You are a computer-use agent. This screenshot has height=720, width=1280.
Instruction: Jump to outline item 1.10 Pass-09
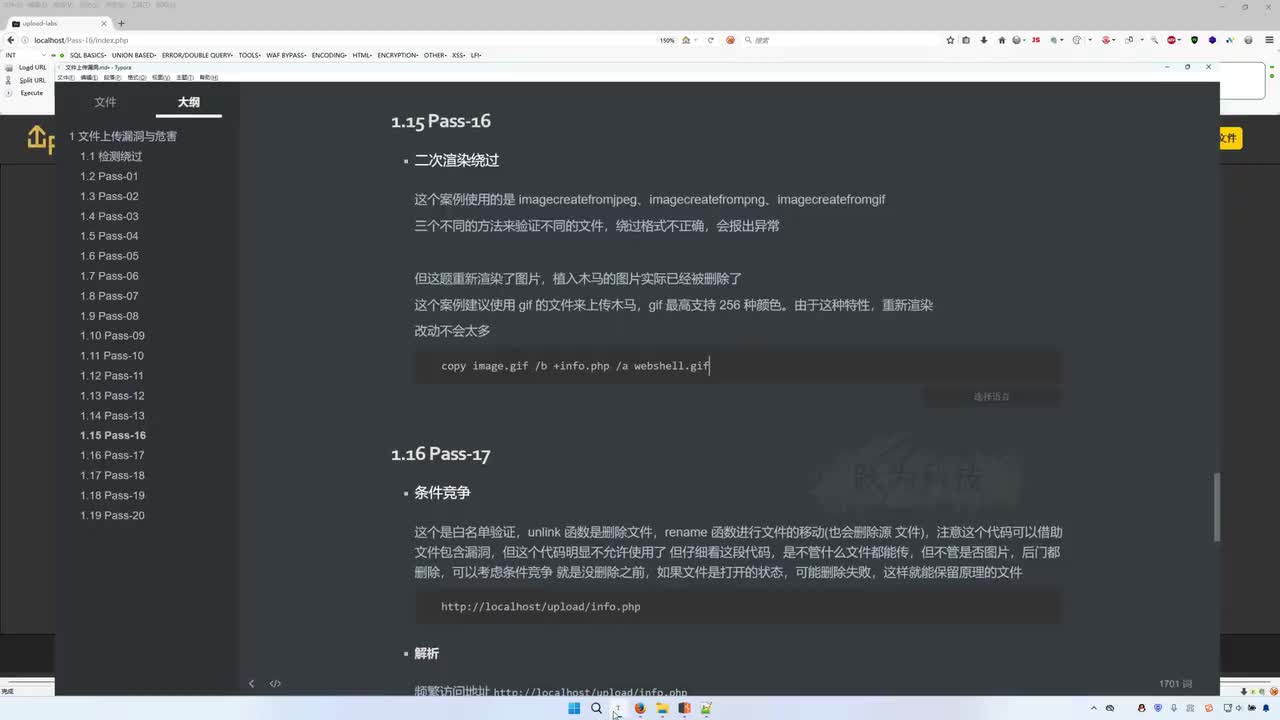(x=112, y=336)
